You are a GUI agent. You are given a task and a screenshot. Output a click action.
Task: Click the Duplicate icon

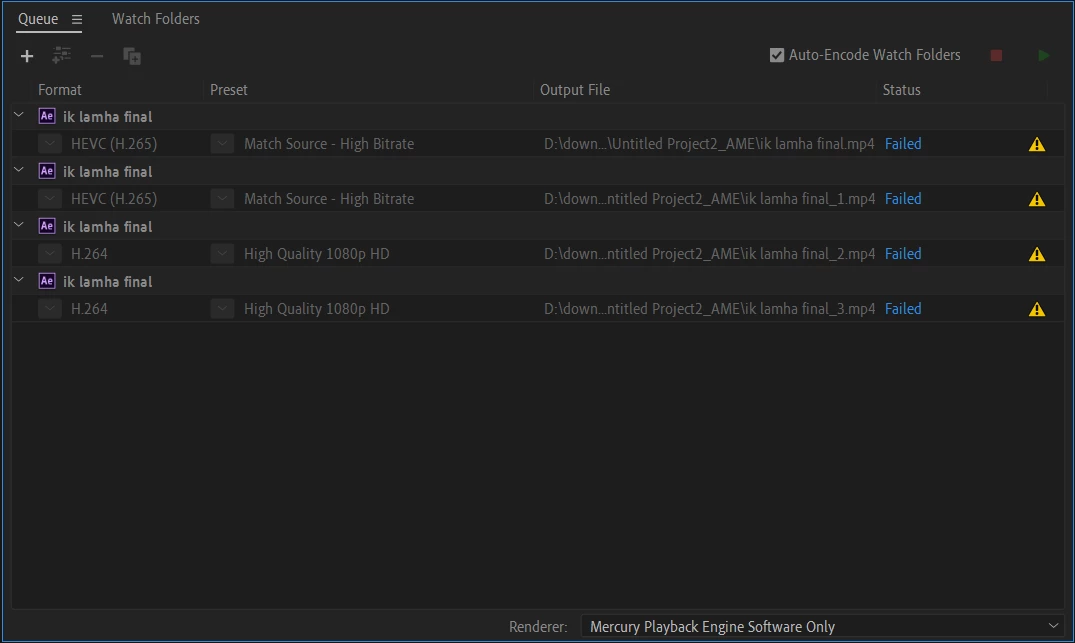click(x=132, y=56)
